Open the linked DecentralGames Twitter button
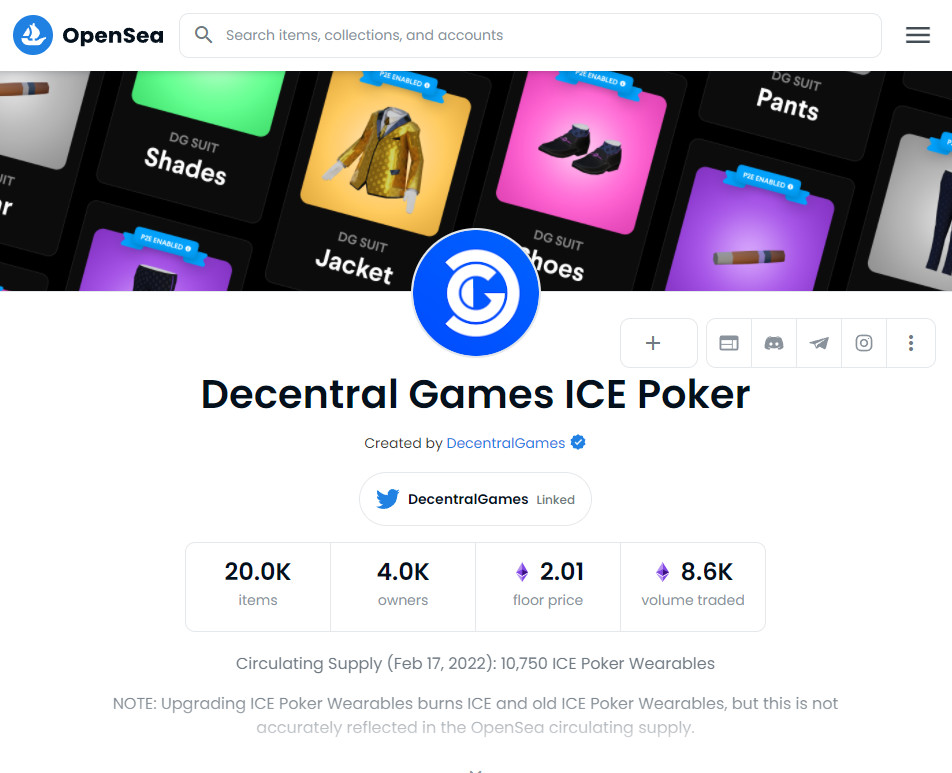This screenshot has height=773, width=952. coord(475,499)
